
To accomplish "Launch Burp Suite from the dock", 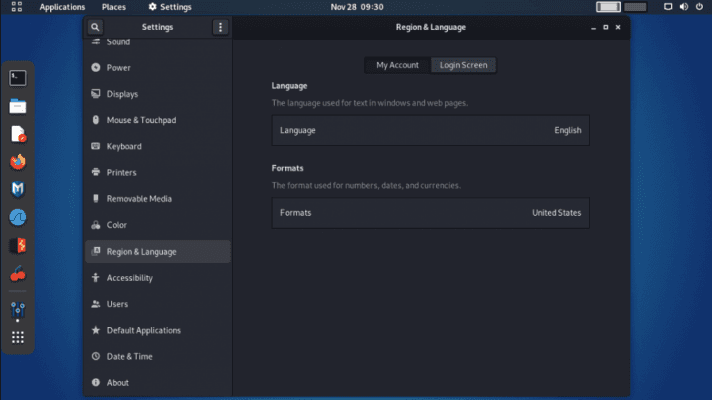I will click(18, 245).
